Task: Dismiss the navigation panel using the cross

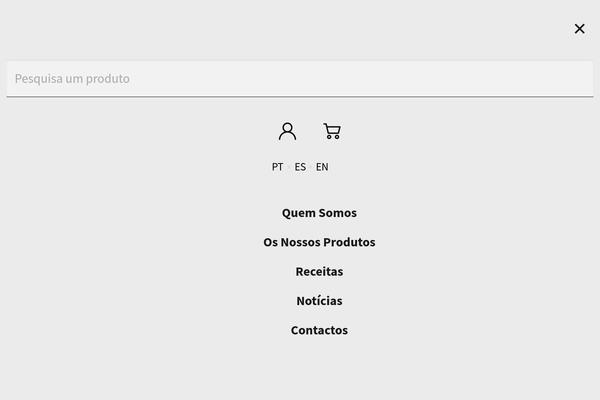Action: click(x=579, y=29)
